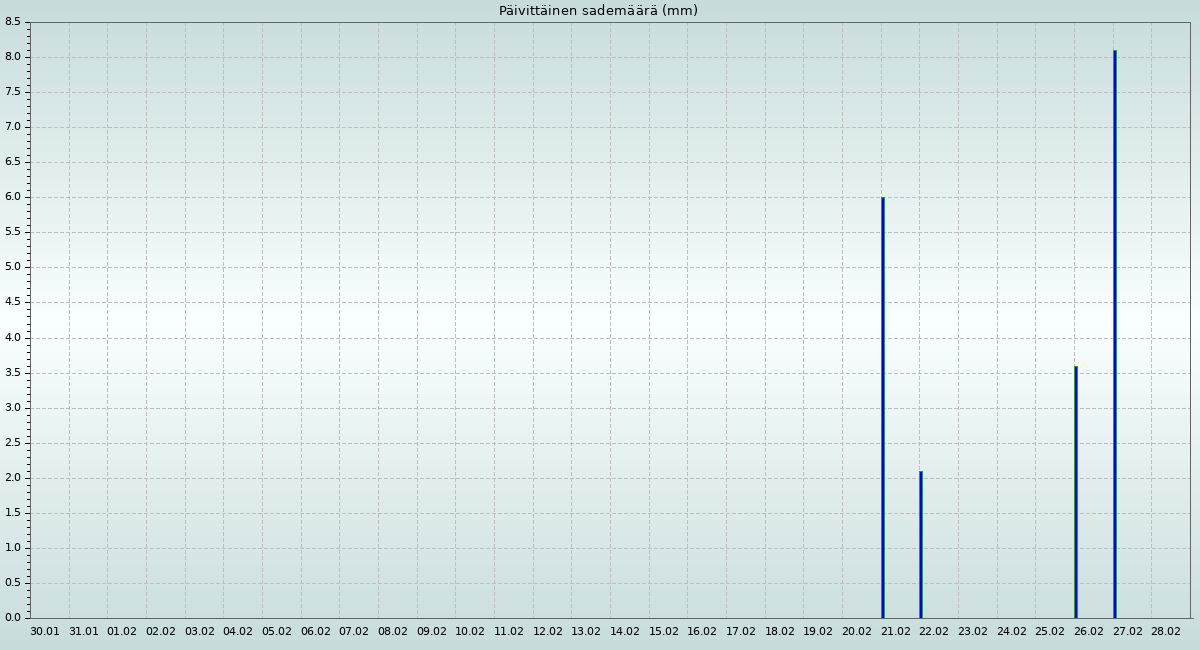Click the 24.02 date label
This screenshot has height=650, width=1200.
click(x=1012, y=632)
